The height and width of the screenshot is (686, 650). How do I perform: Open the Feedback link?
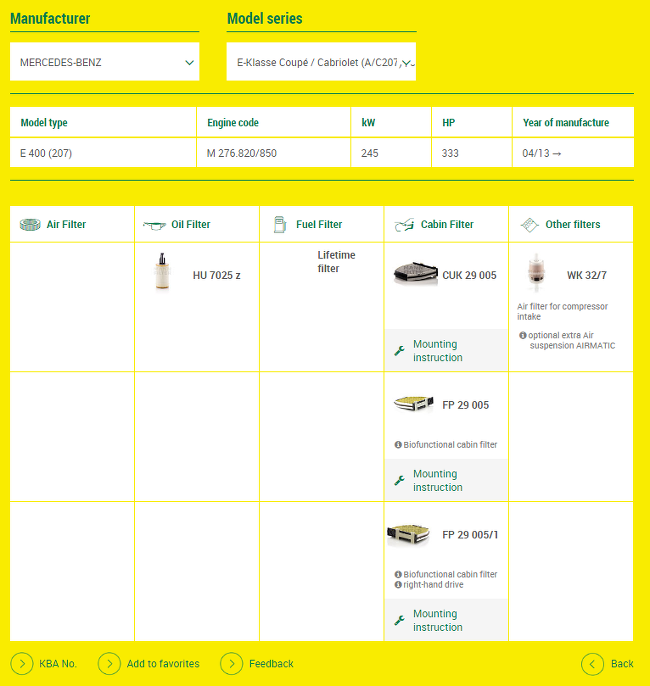(257, 664)
